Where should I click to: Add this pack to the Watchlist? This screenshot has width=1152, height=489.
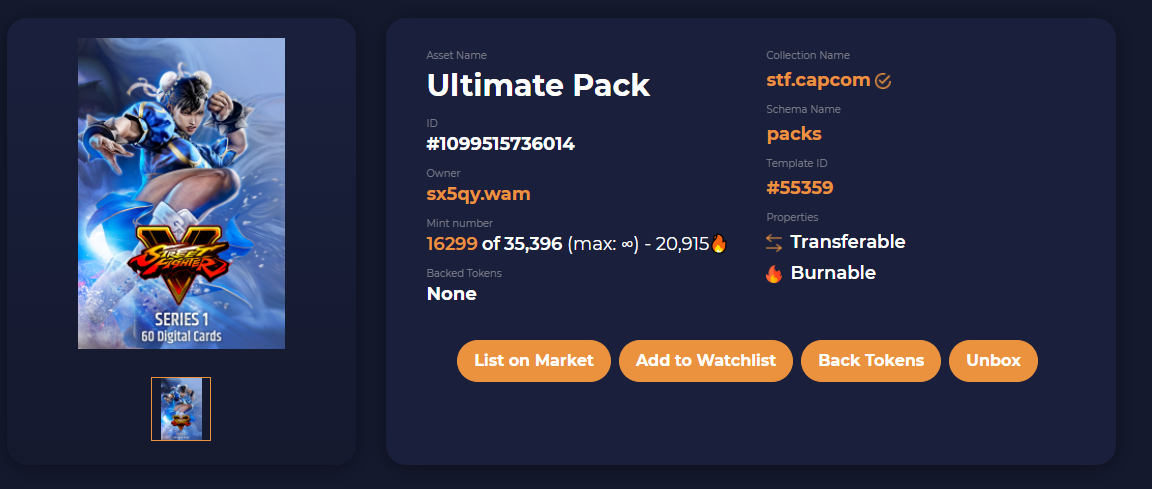click(x=705, y=361)
